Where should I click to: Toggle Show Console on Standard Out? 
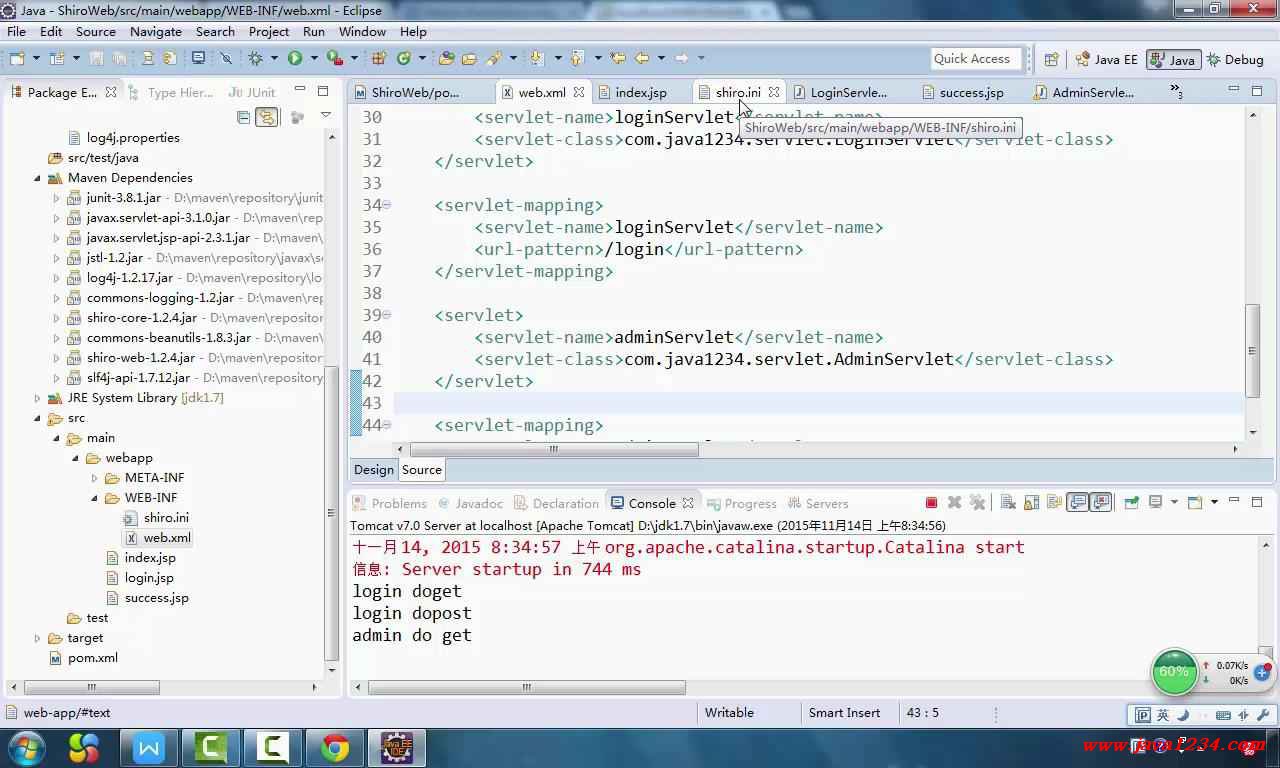pyautogui.click(x=1077, y=502)
